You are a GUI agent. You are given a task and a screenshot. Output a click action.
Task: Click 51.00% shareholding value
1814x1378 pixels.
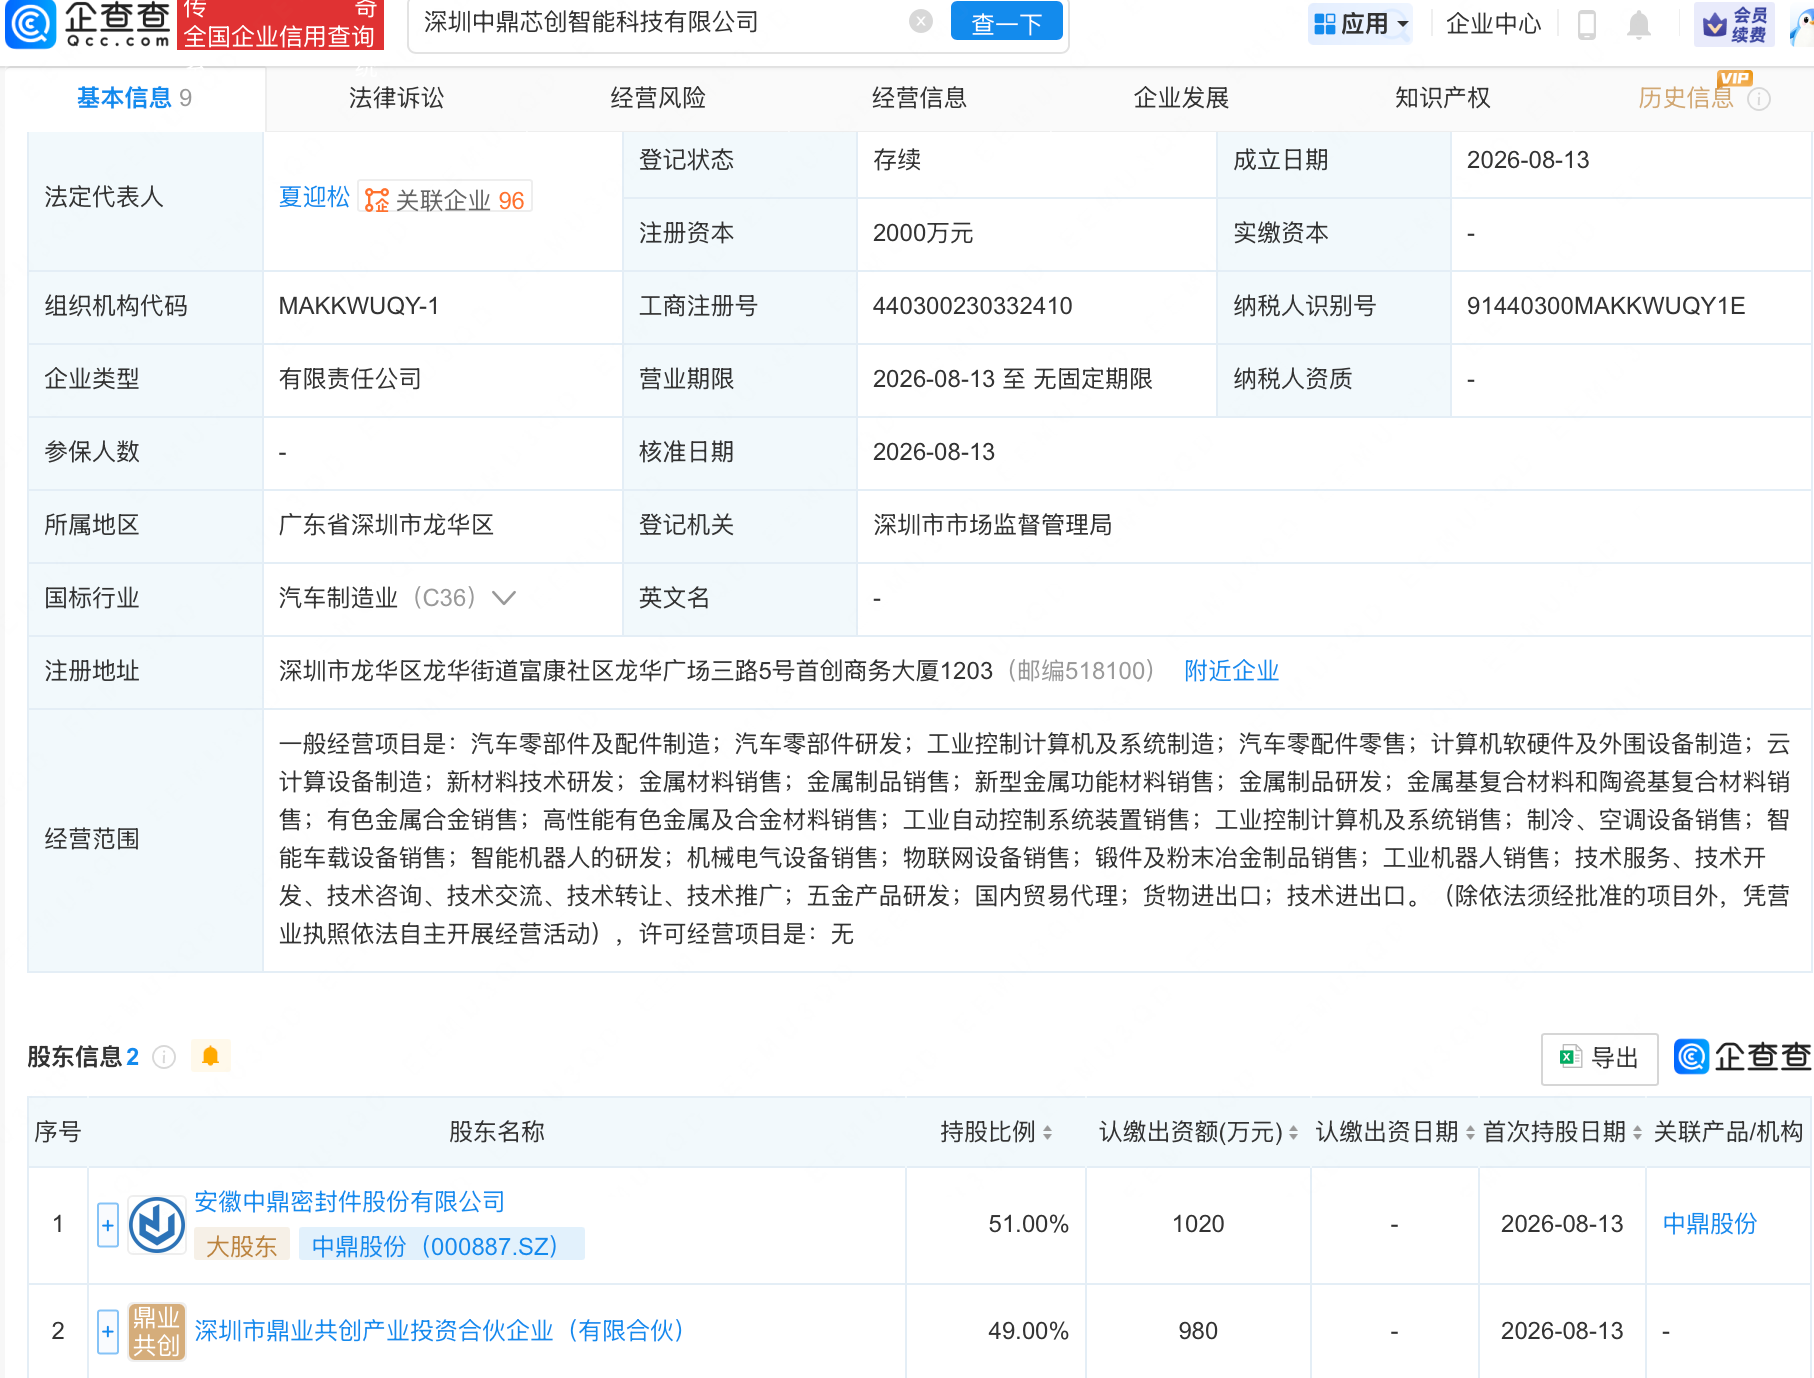pyautogui.click(x=1028, y=1224)
